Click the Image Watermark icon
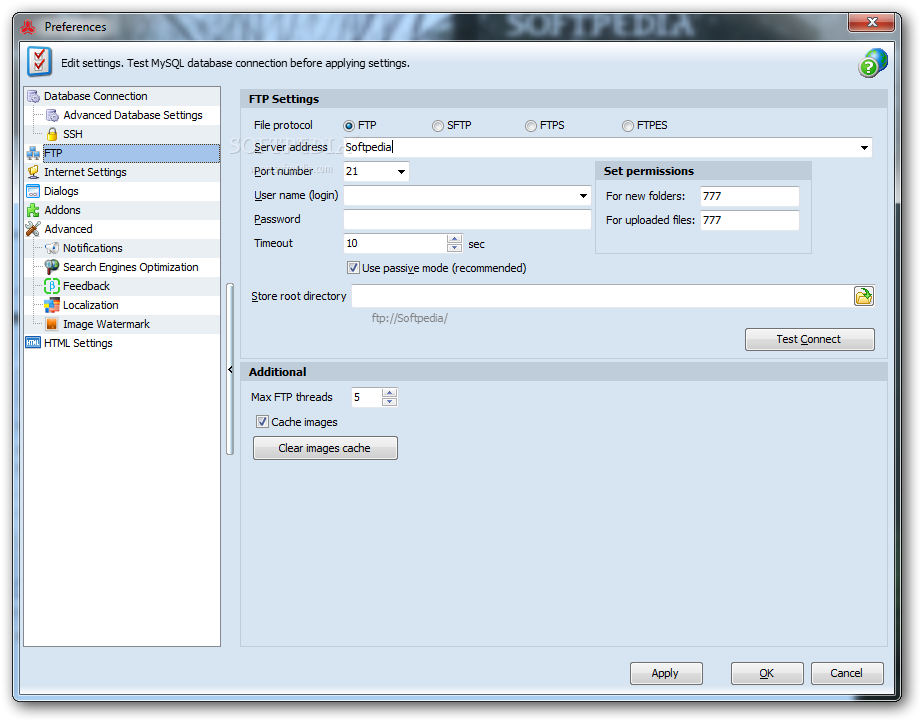 point(52,324)
